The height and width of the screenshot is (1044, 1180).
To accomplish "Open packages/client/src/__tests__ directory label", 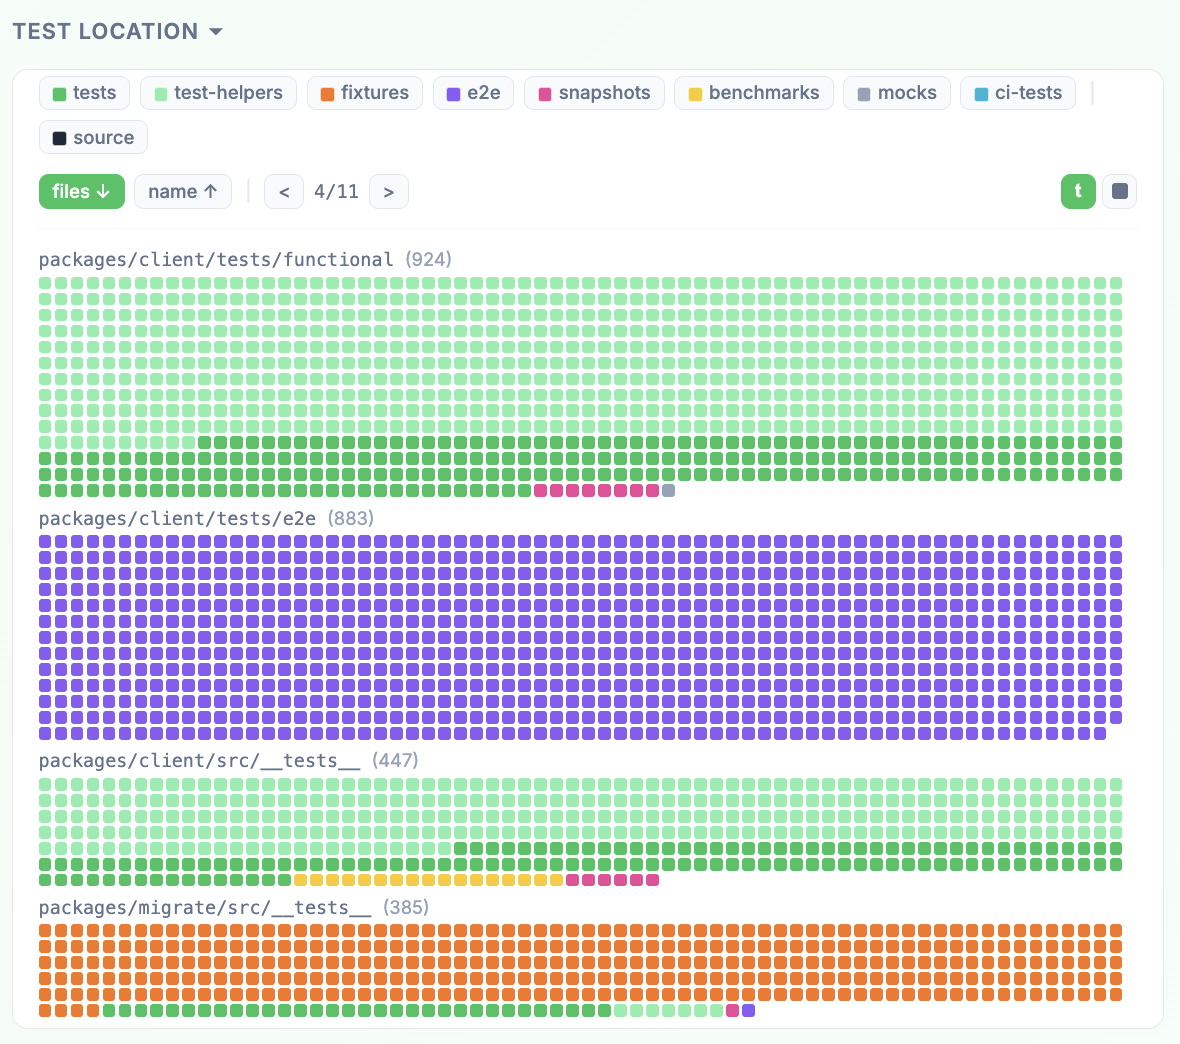I will coord(199,761).
